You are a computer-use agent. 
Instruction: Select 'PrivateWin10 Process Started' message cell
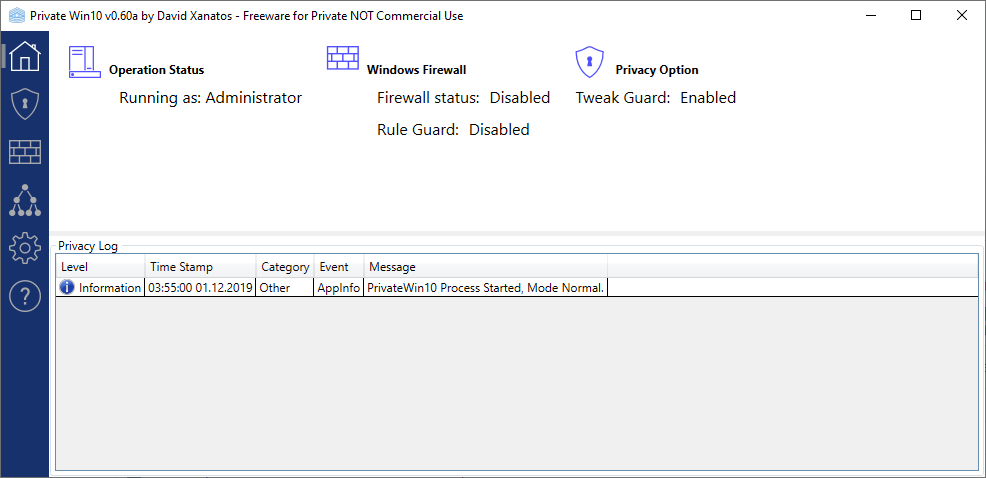[x=485, y=288]
